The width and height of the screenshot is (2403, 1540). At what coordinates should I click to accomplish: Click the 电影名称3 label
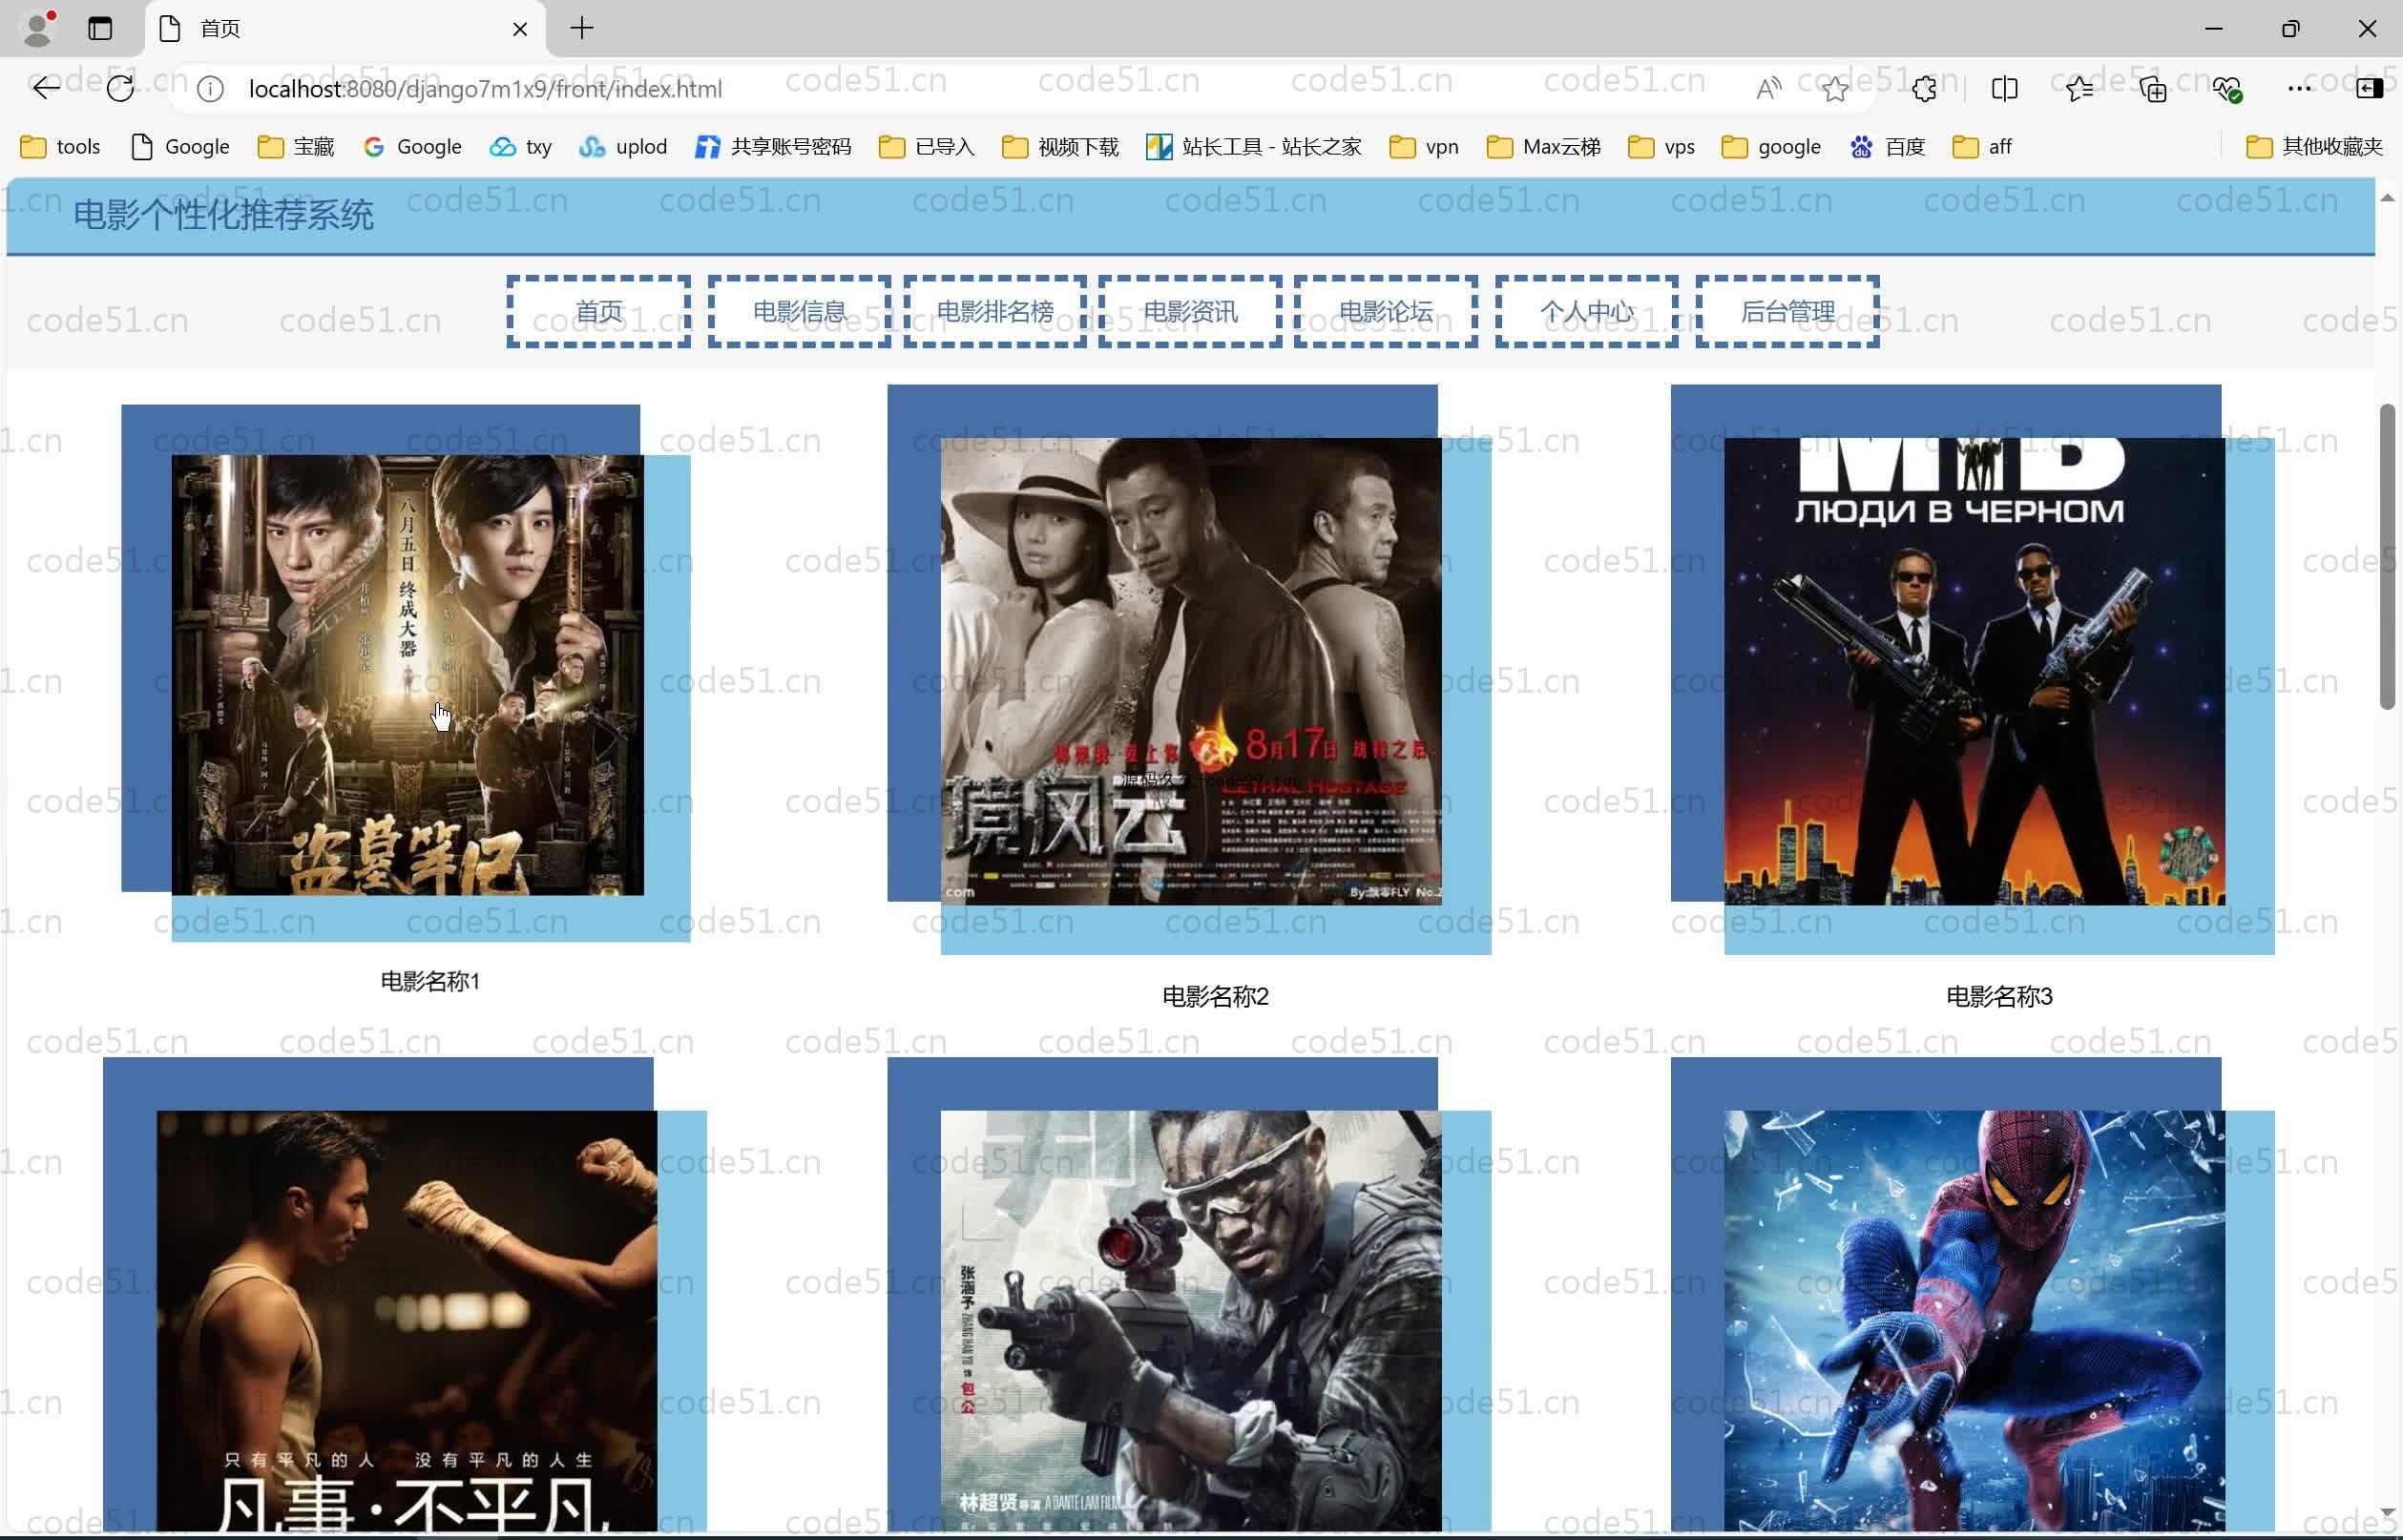pos(1999,996)
